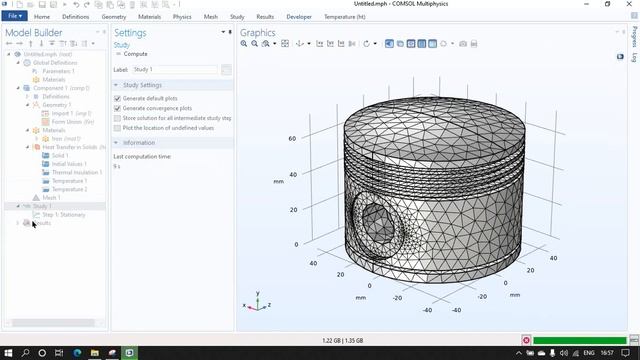Enable Store solution for all intermediate study steps

tap(118, 118)
